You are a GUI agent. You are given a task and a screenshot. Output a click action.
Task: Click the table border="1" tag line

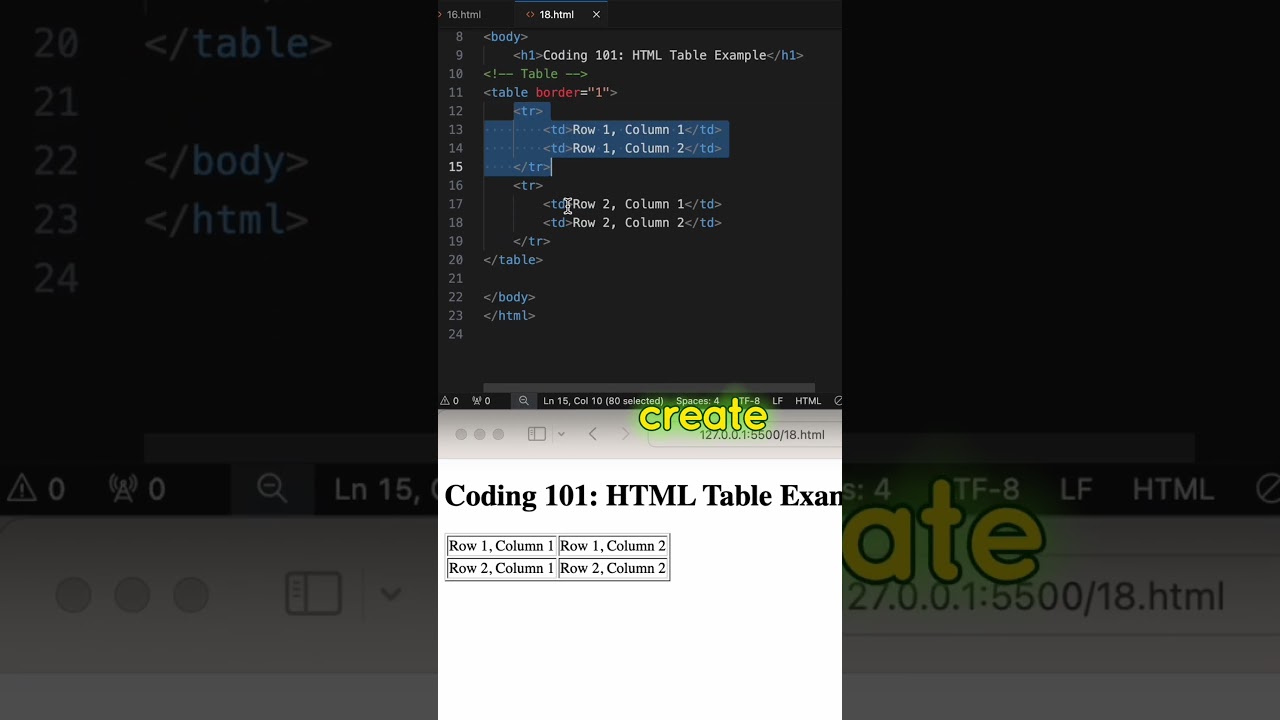pyautogui.click(x=550, y=92)
